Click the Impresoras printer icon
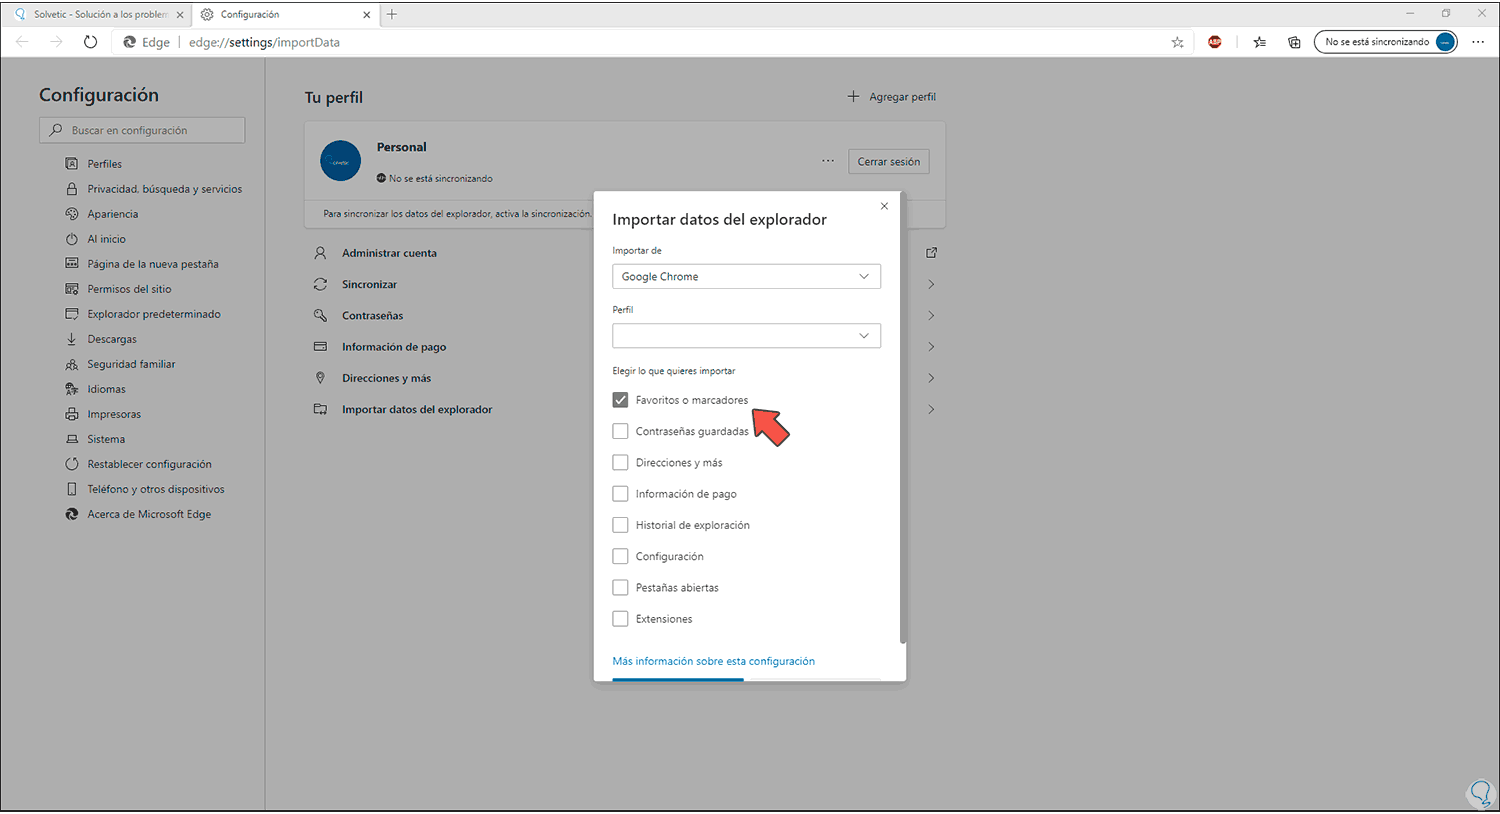Image resolution: width=1500 pixels, height=814 pixels. point(71,414)
